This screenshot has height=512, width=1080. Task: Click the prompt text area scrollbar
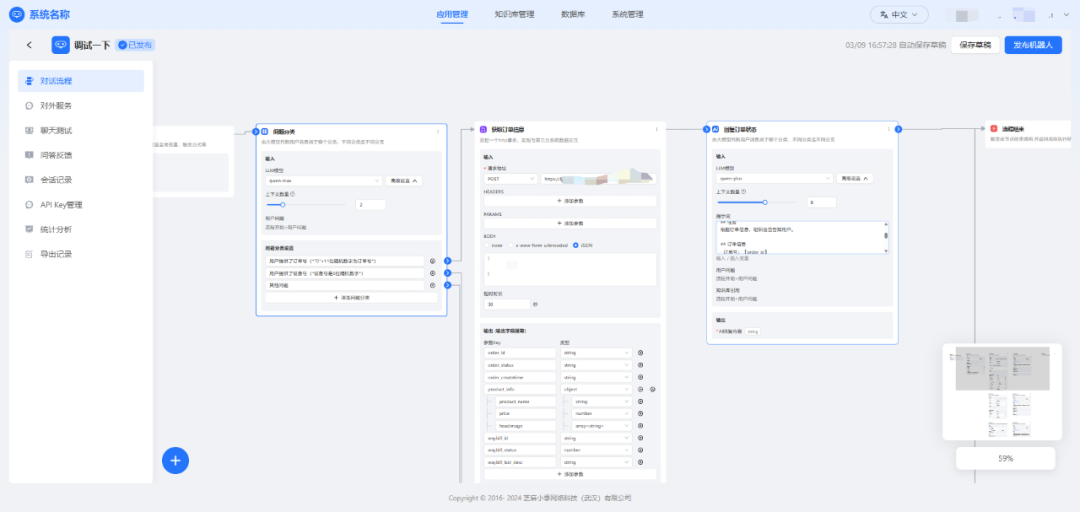tap(886, 238)
